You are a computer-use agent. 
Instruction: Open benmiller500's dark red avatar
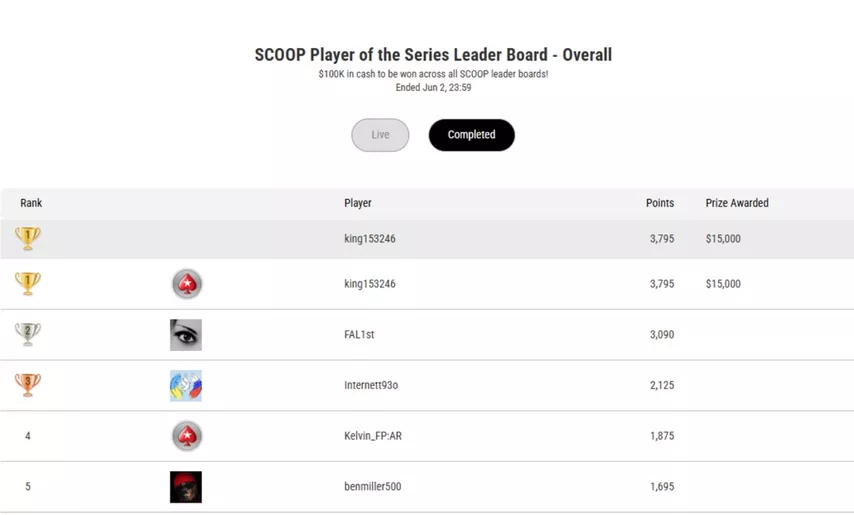[x=186, y=487]
